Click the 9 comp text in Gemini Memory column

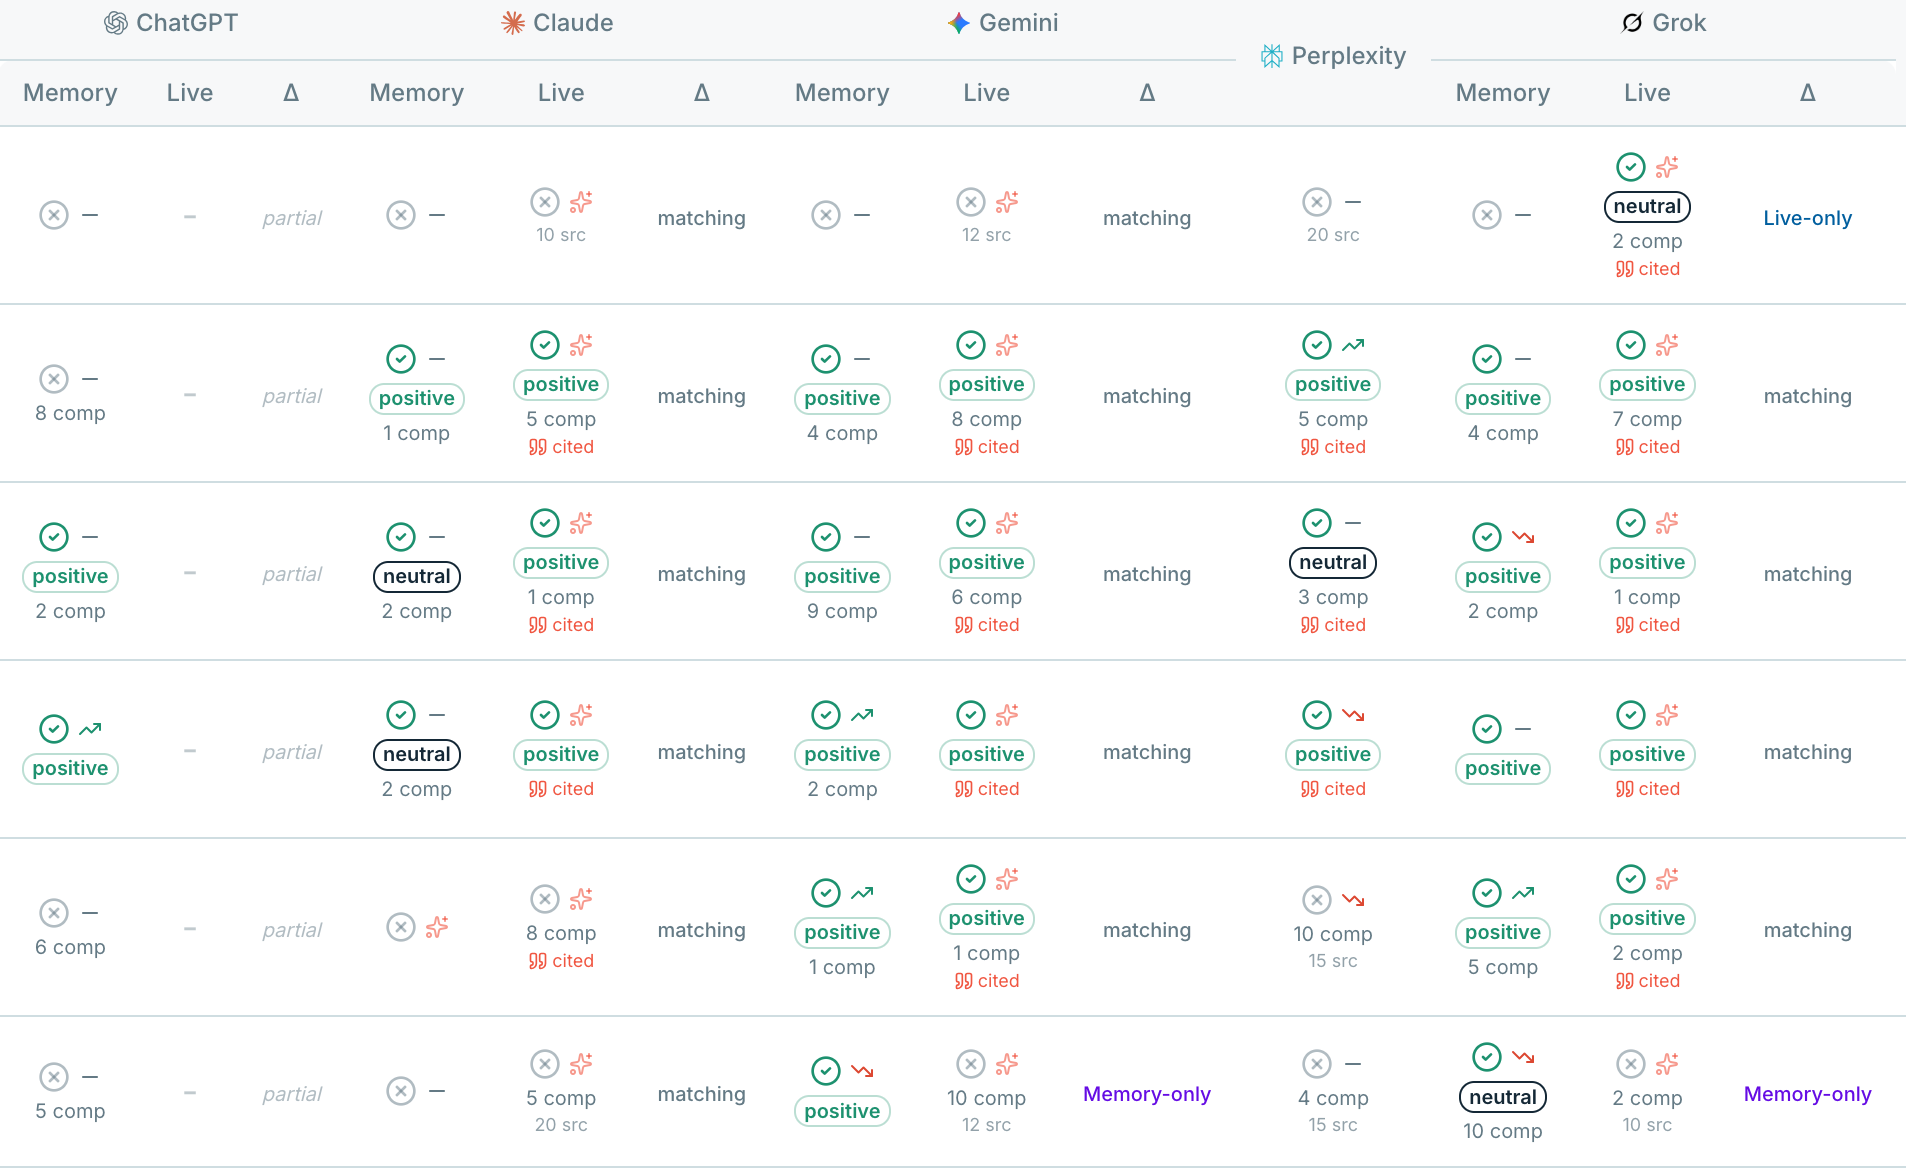(842, 611)
